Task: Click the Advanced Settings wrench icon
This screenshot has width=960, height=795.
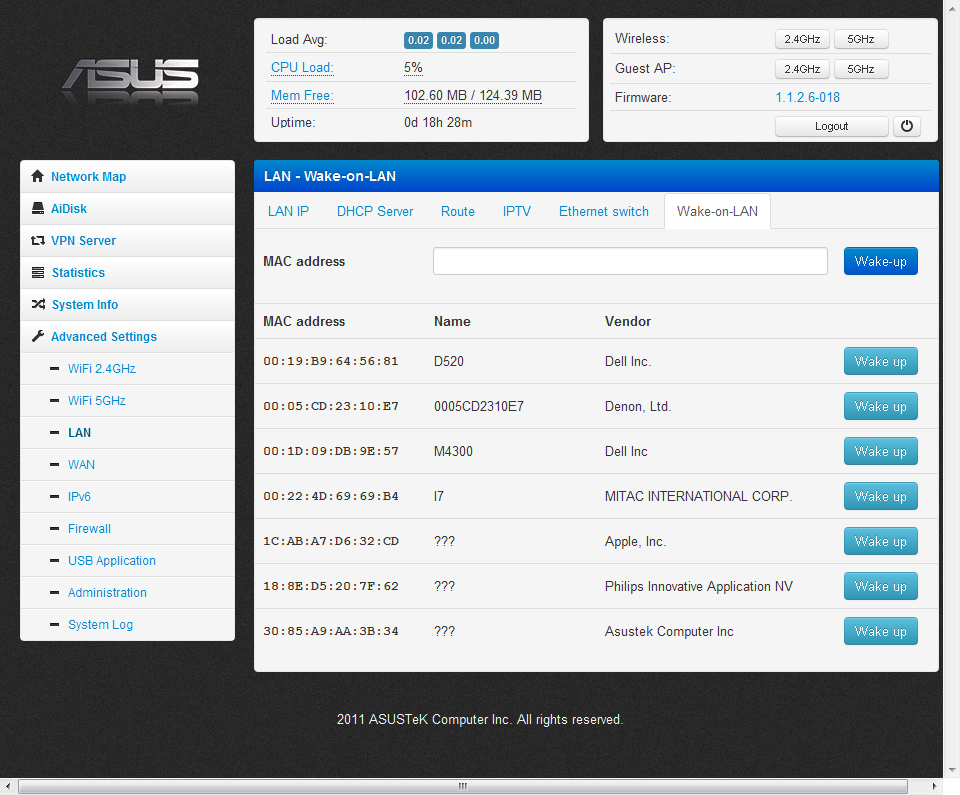Action: [x=38, y=337]
